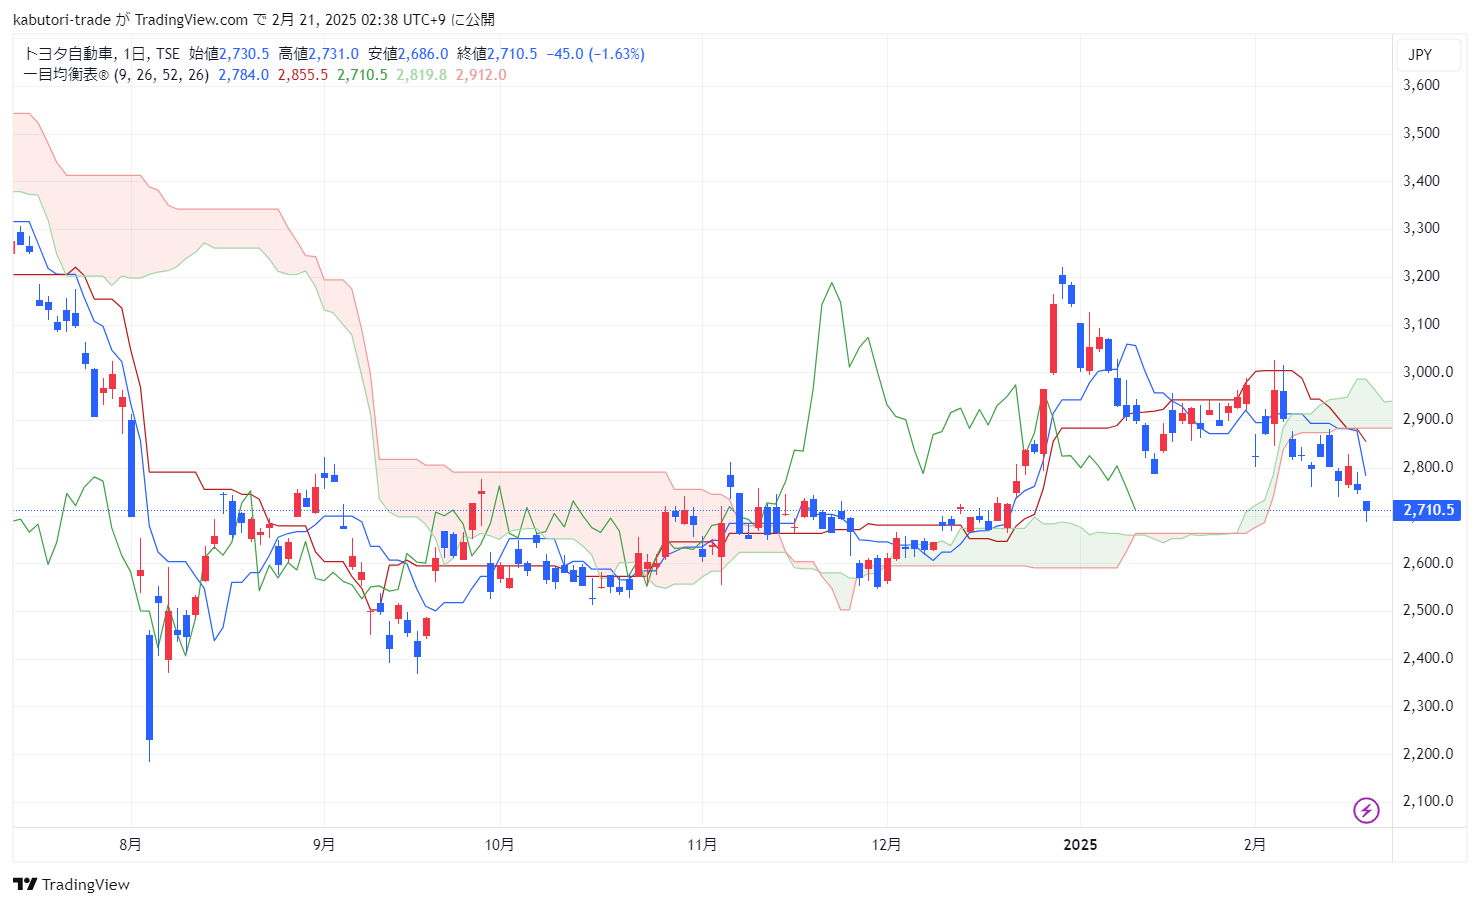1480x906 pixels.
Task: Click the トヨタ自動車 symbol title
Action: coord(69,54)
